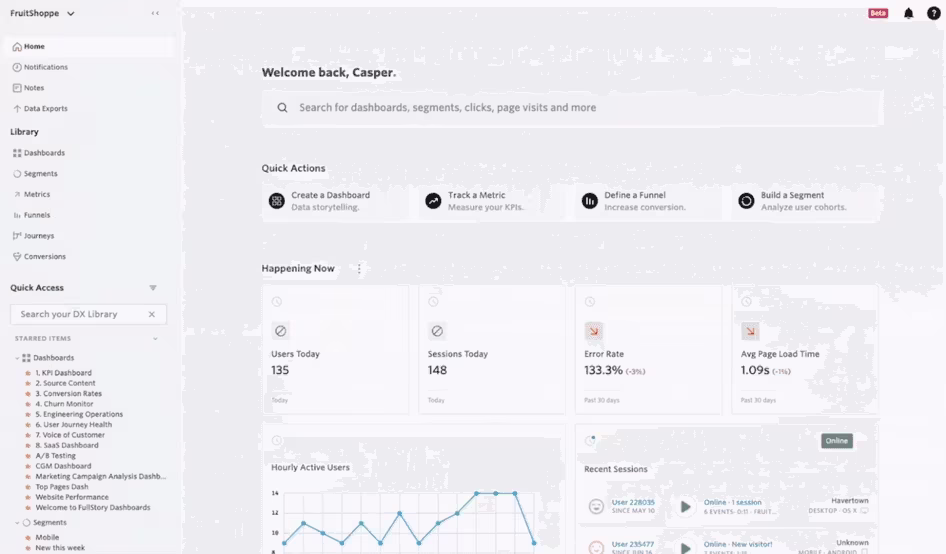Collapse the sidebar with double-chevron icon
This screenshot has width=946, height=554.
tap(155, 13)
